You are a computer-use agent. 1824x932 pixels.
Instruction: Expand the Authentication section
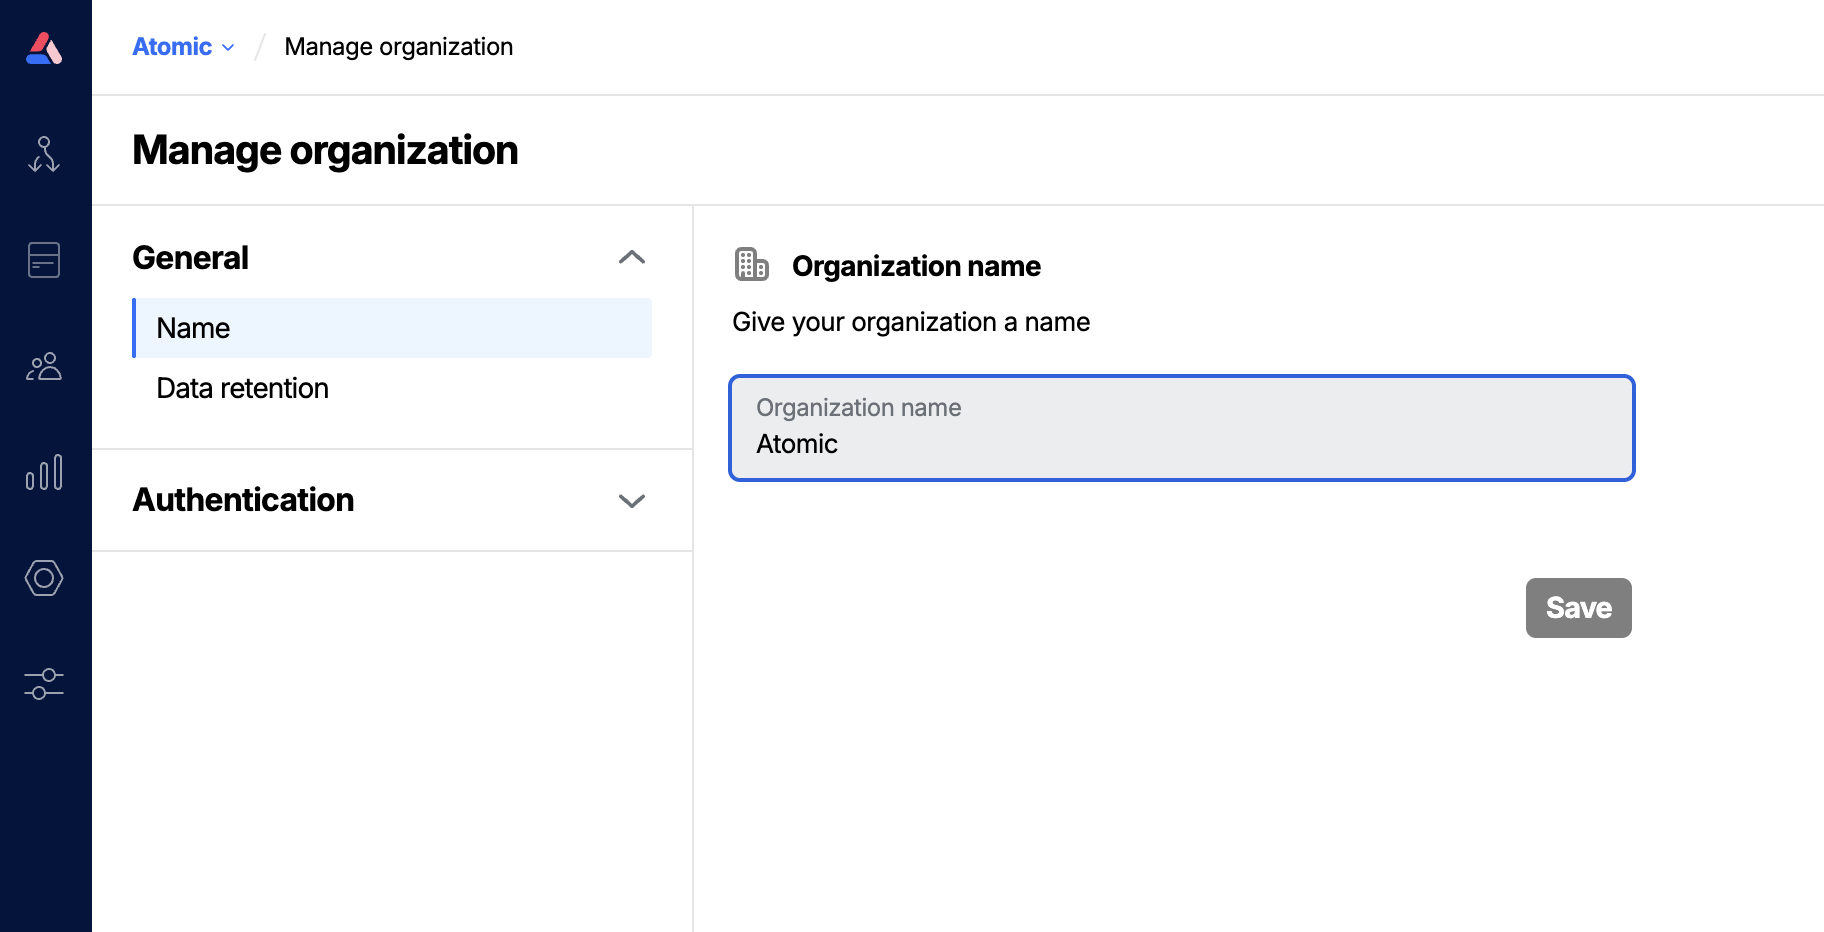631,501
